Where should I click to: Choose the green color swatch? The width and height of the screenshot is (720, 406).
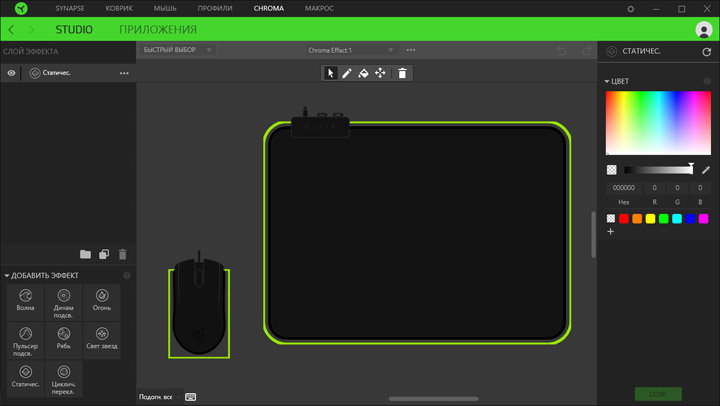coord(664,219)
